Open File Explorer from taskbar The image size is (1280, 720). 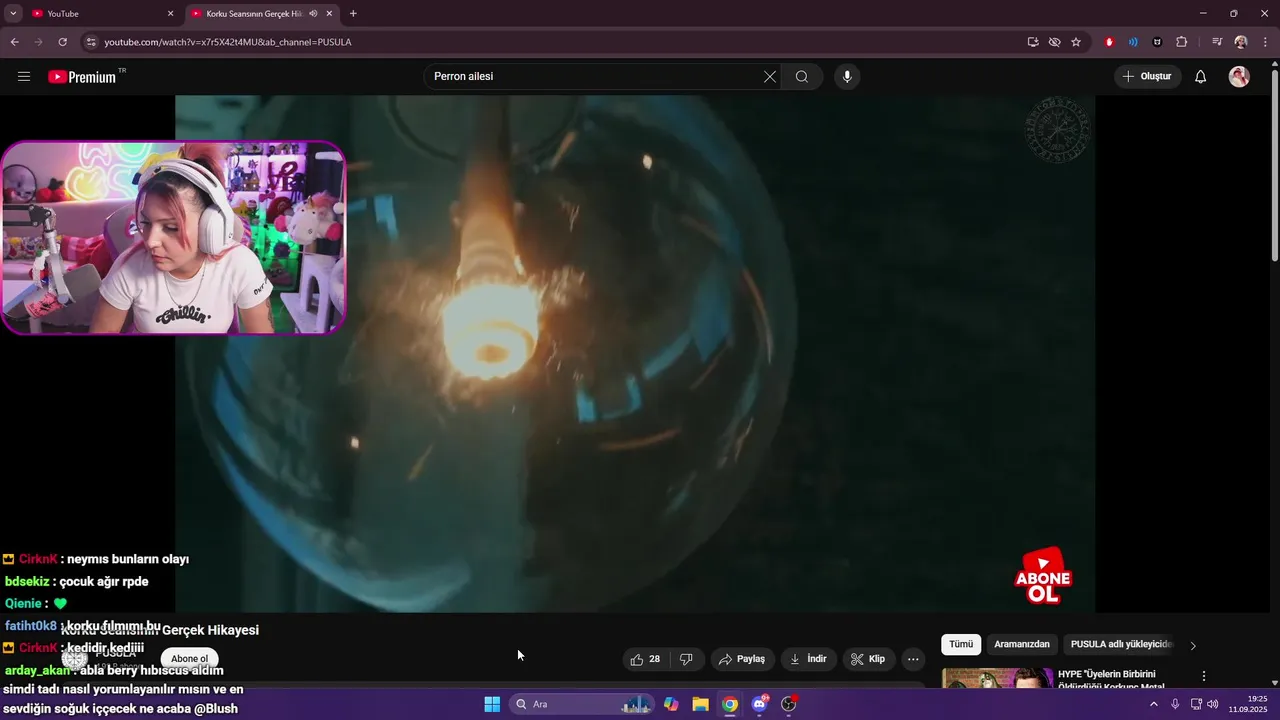(x=701, y=704)
